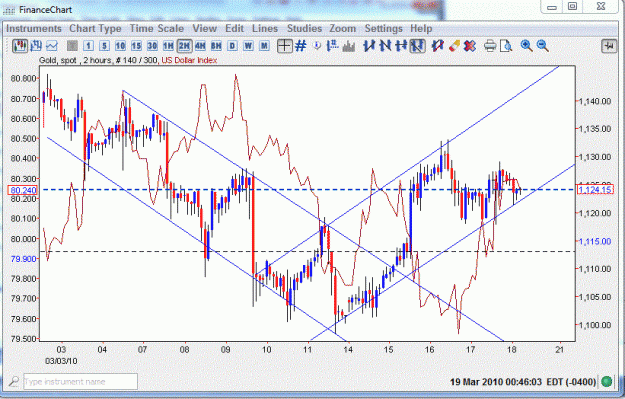This screenshot has width=625, height=399.
Task: Open the Studies menu
Action: (304, 29)
